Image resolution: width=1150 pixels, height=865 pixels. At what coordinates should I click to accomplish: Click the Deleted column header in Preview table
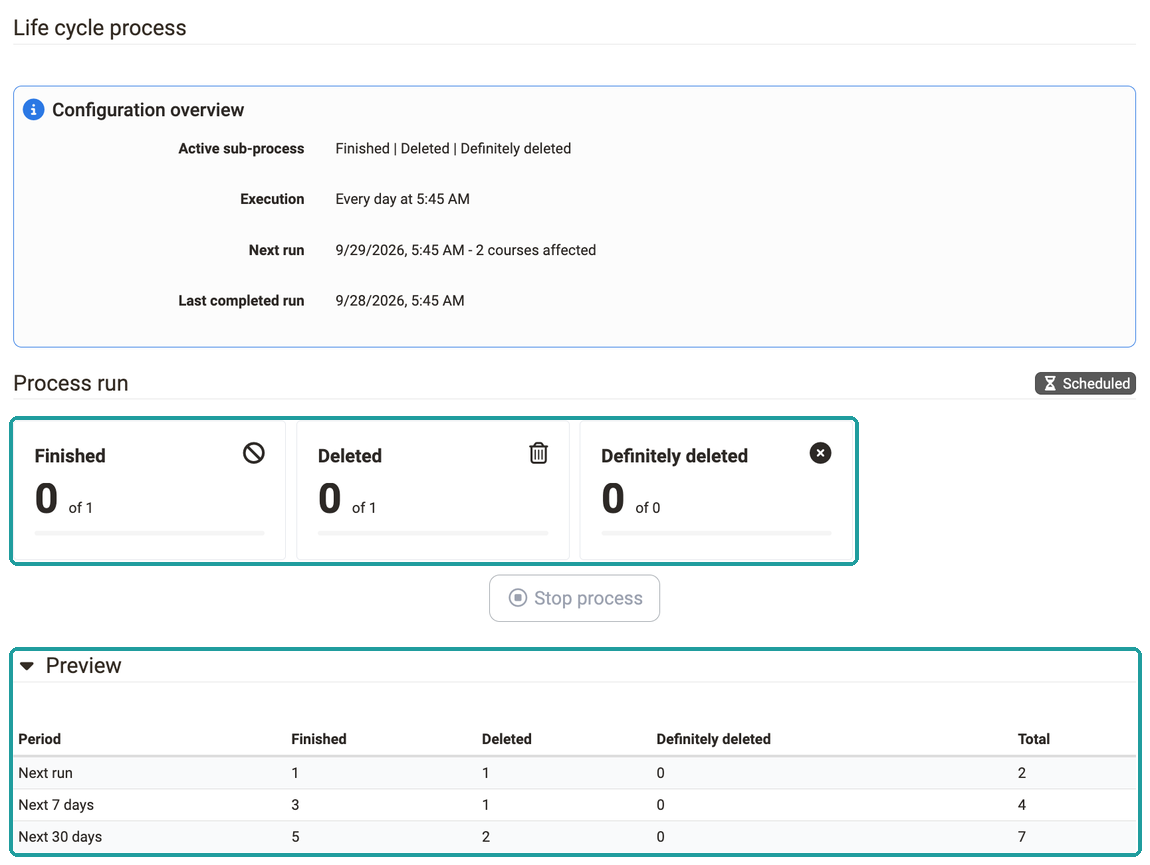(x=507, y=739)
